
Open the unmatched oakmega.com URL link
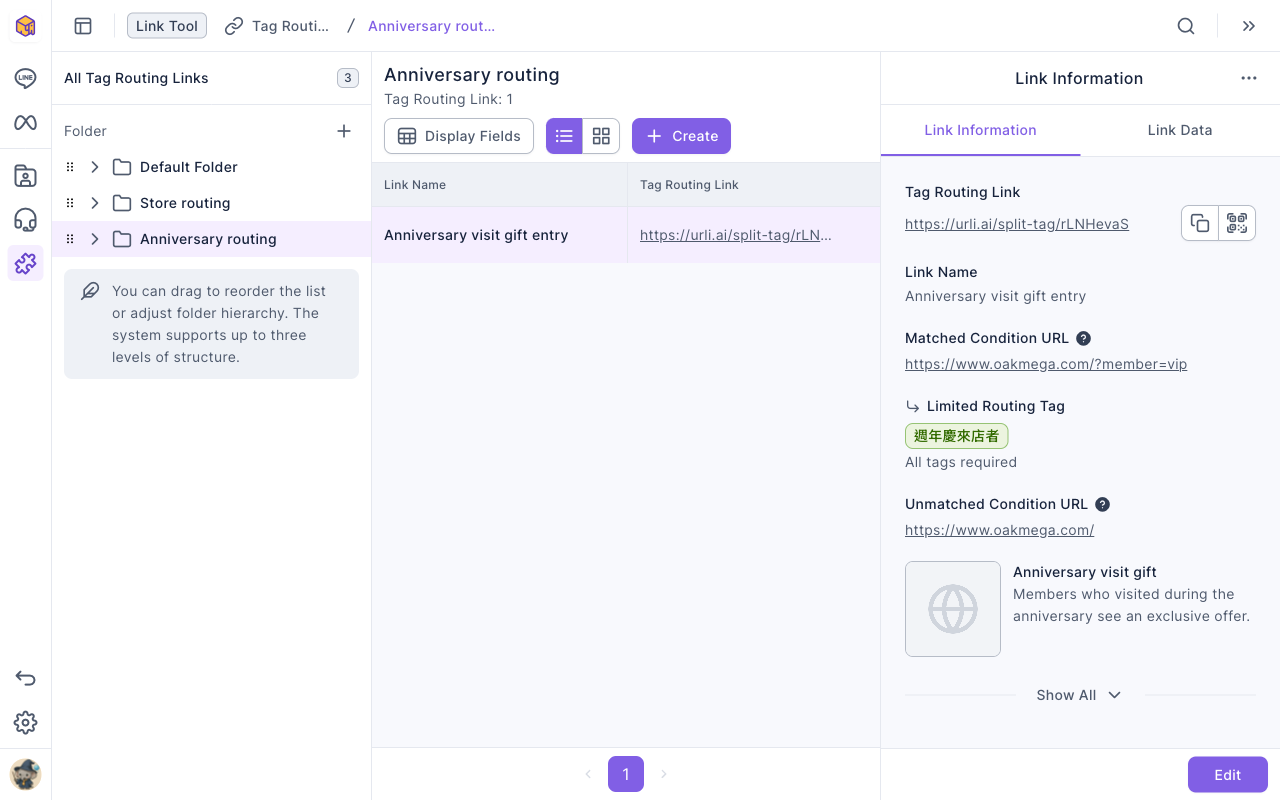coord(999,530)
